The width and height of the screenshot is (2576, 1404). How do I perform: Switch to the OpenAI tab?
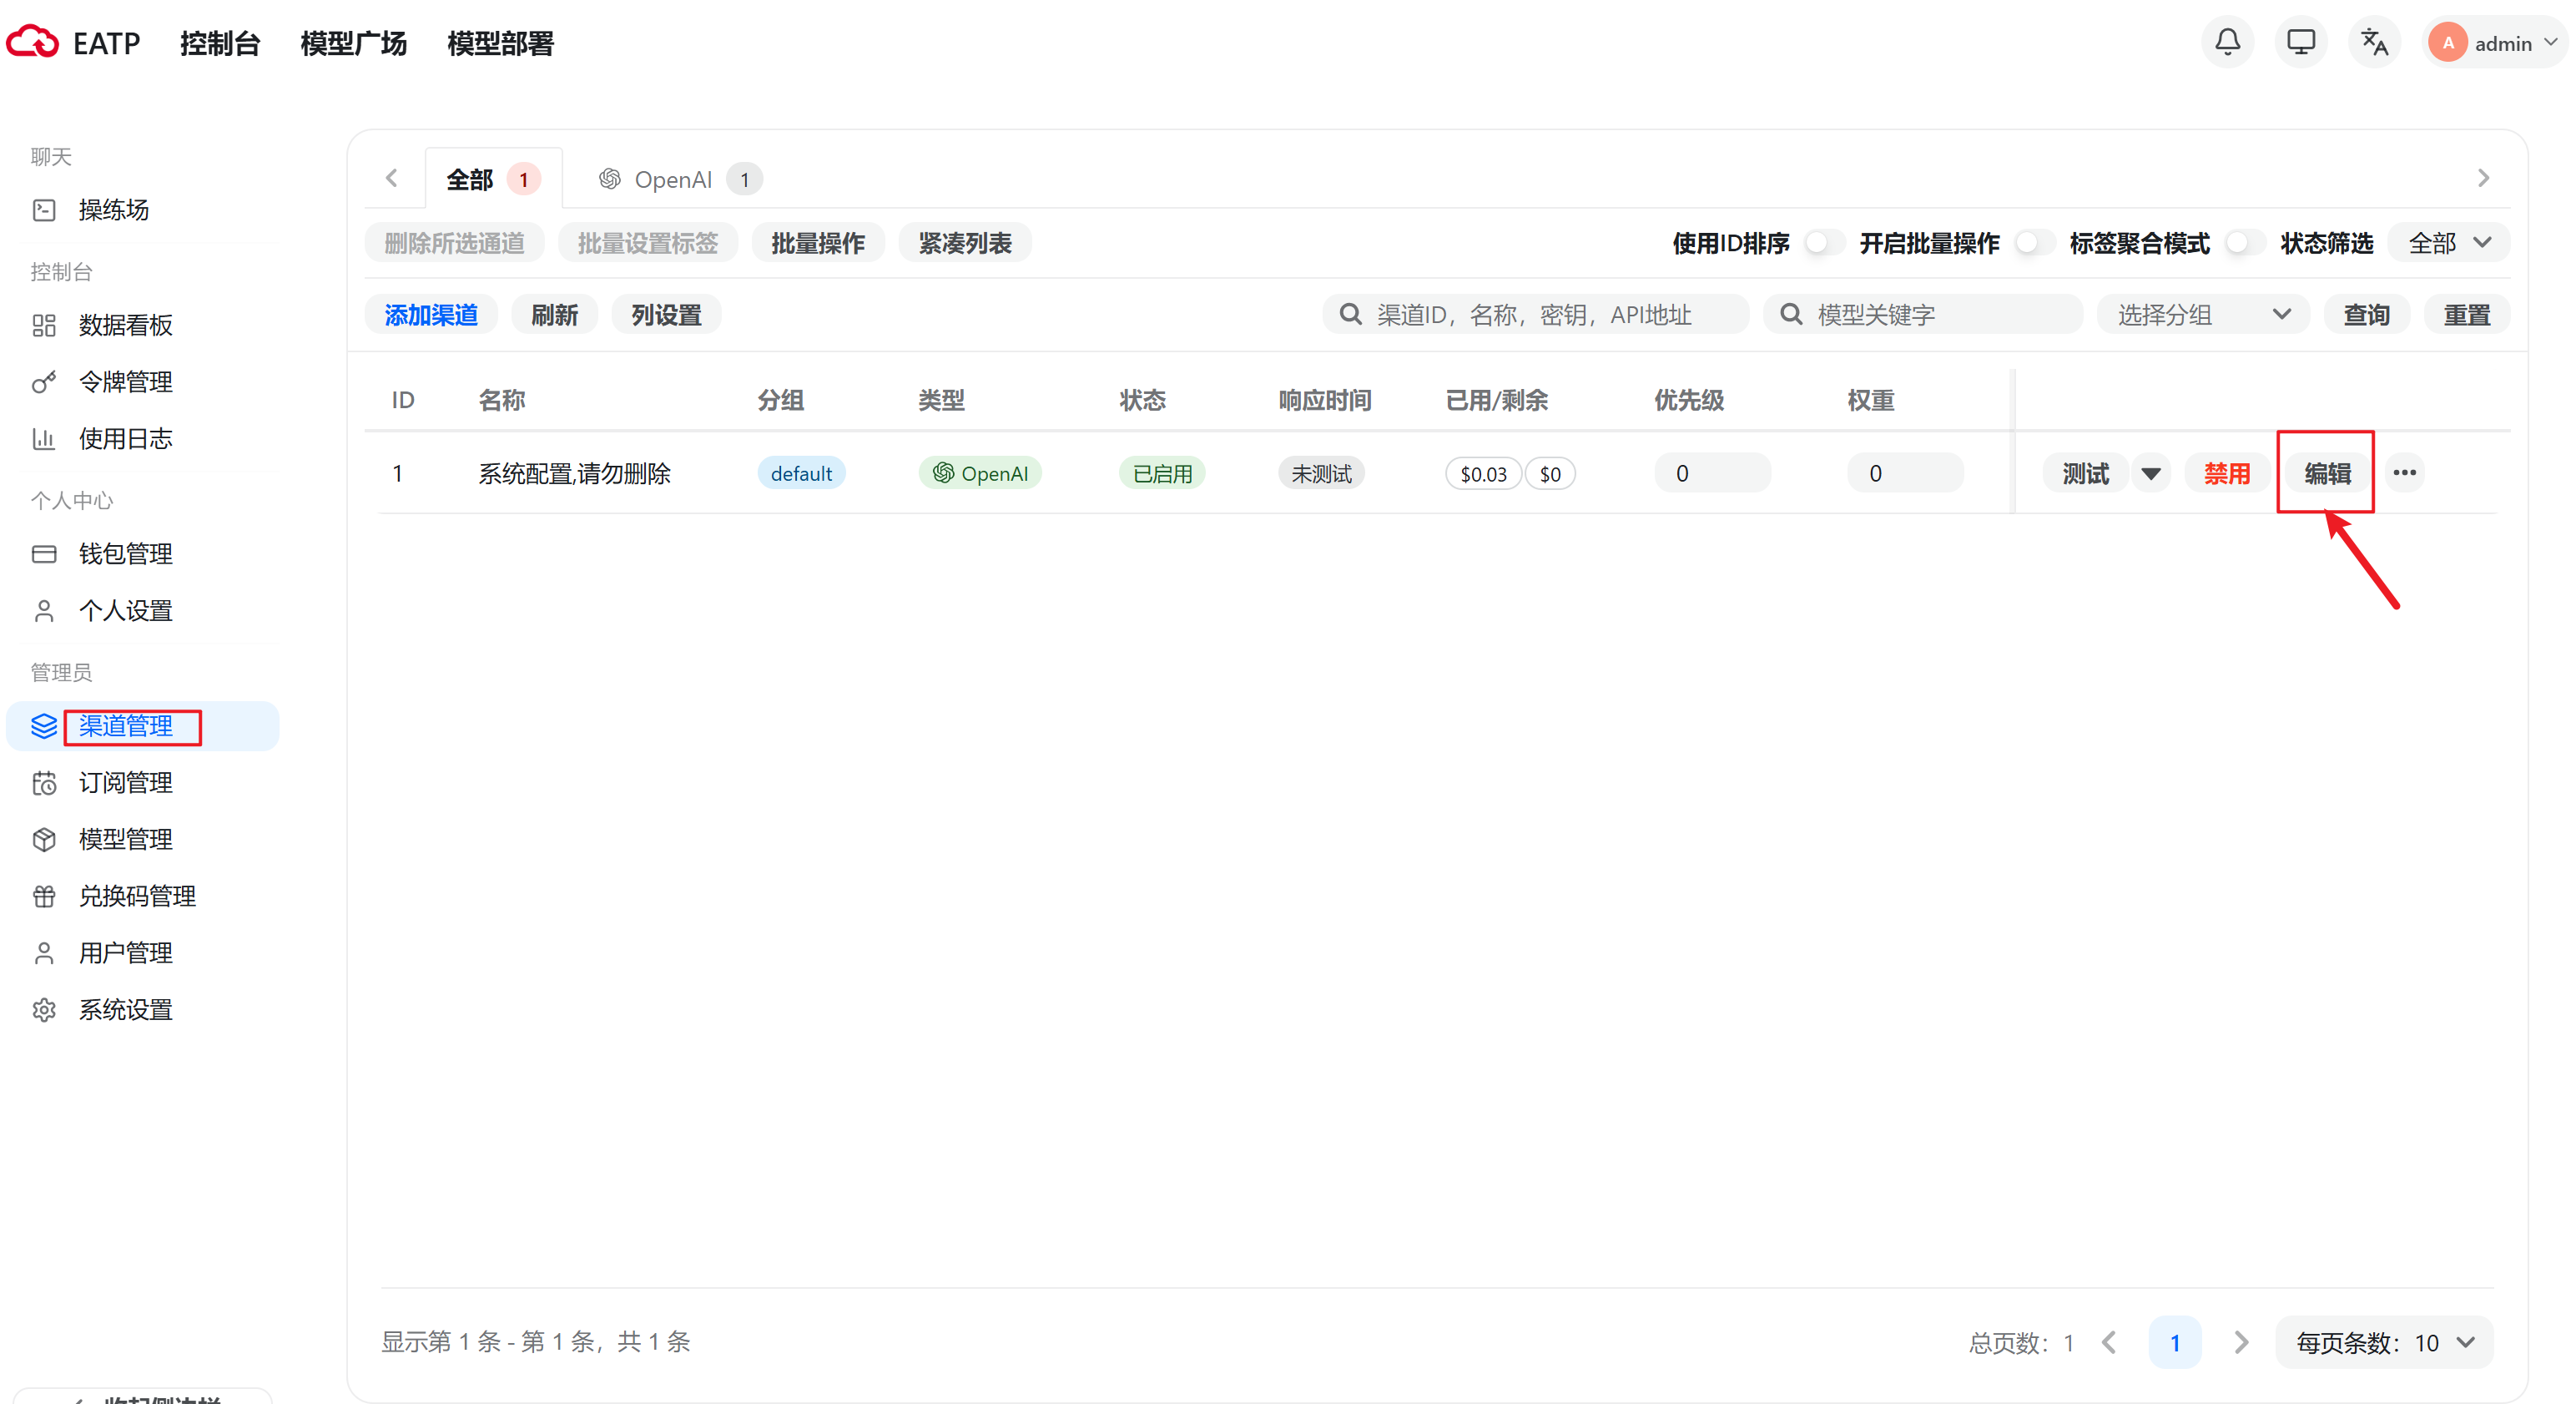click(679, 179)
